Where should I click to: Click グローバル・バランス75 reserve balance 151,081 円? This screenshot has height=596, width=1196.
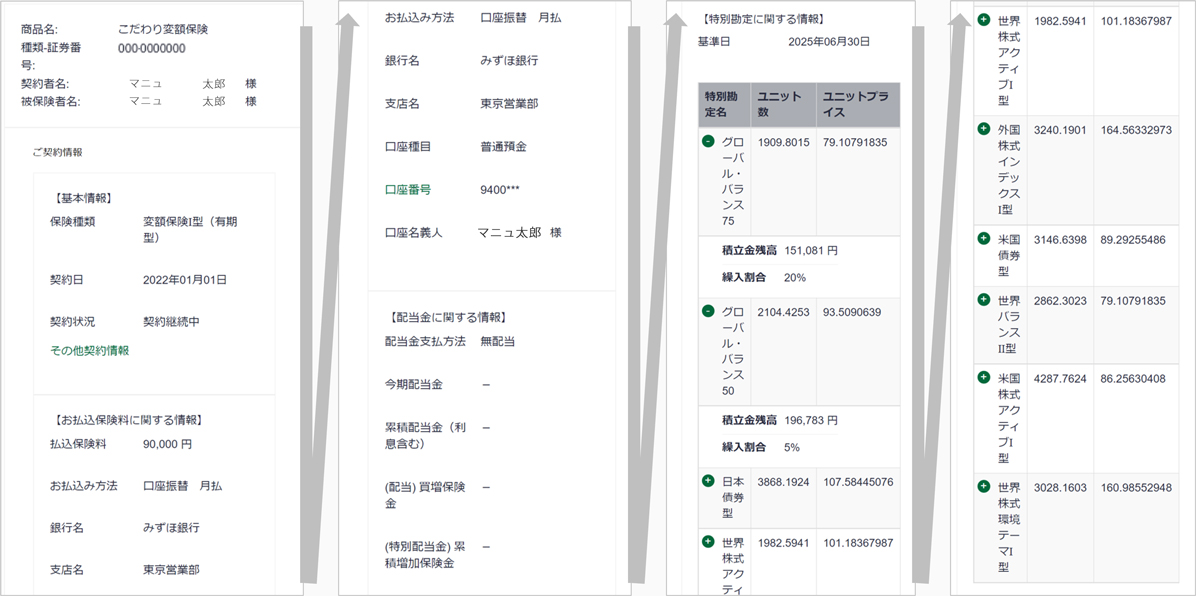pyautogui.click(x=812, y=250)
